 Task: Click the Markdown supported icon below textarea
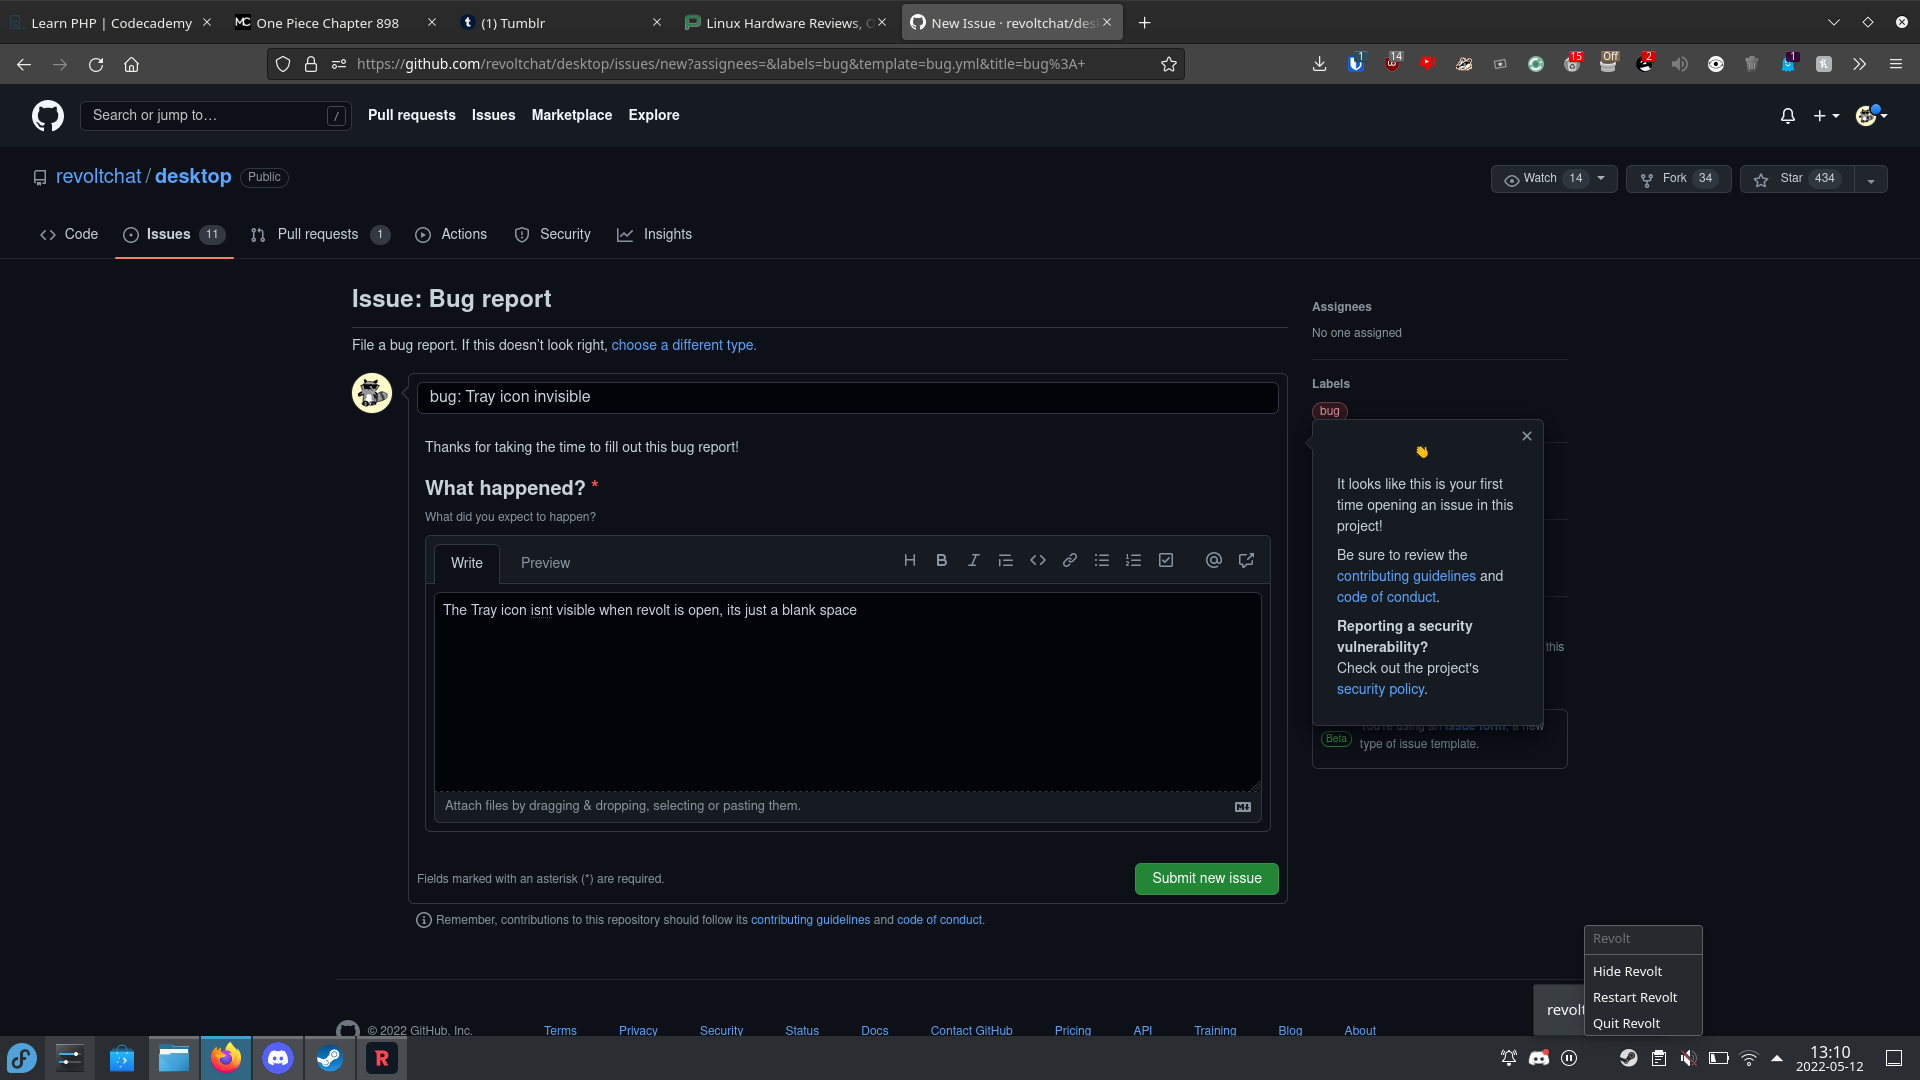(1243, 807)
